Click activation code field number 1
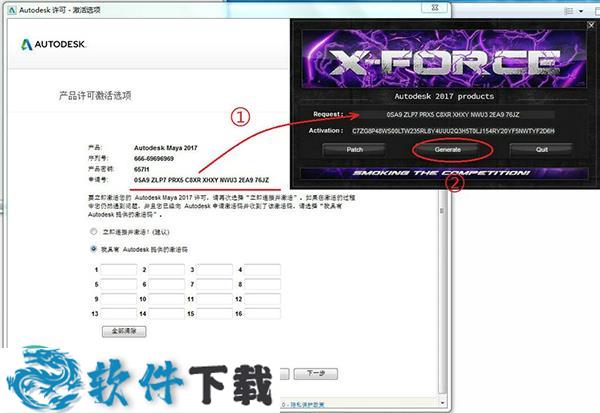Viewport: 600px width, 413px height. pyautogui.click(x=119, y=269)
